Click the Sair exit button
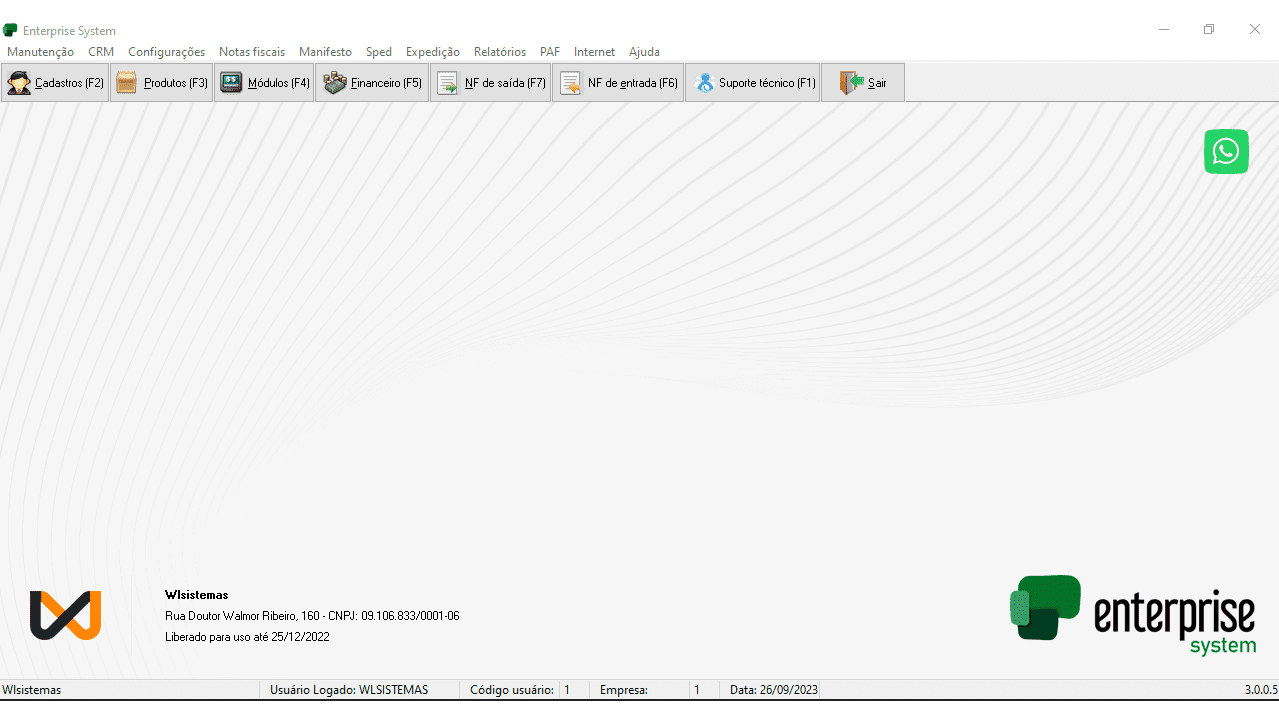This screenshot has height=719, width=1279. point(863,83)
